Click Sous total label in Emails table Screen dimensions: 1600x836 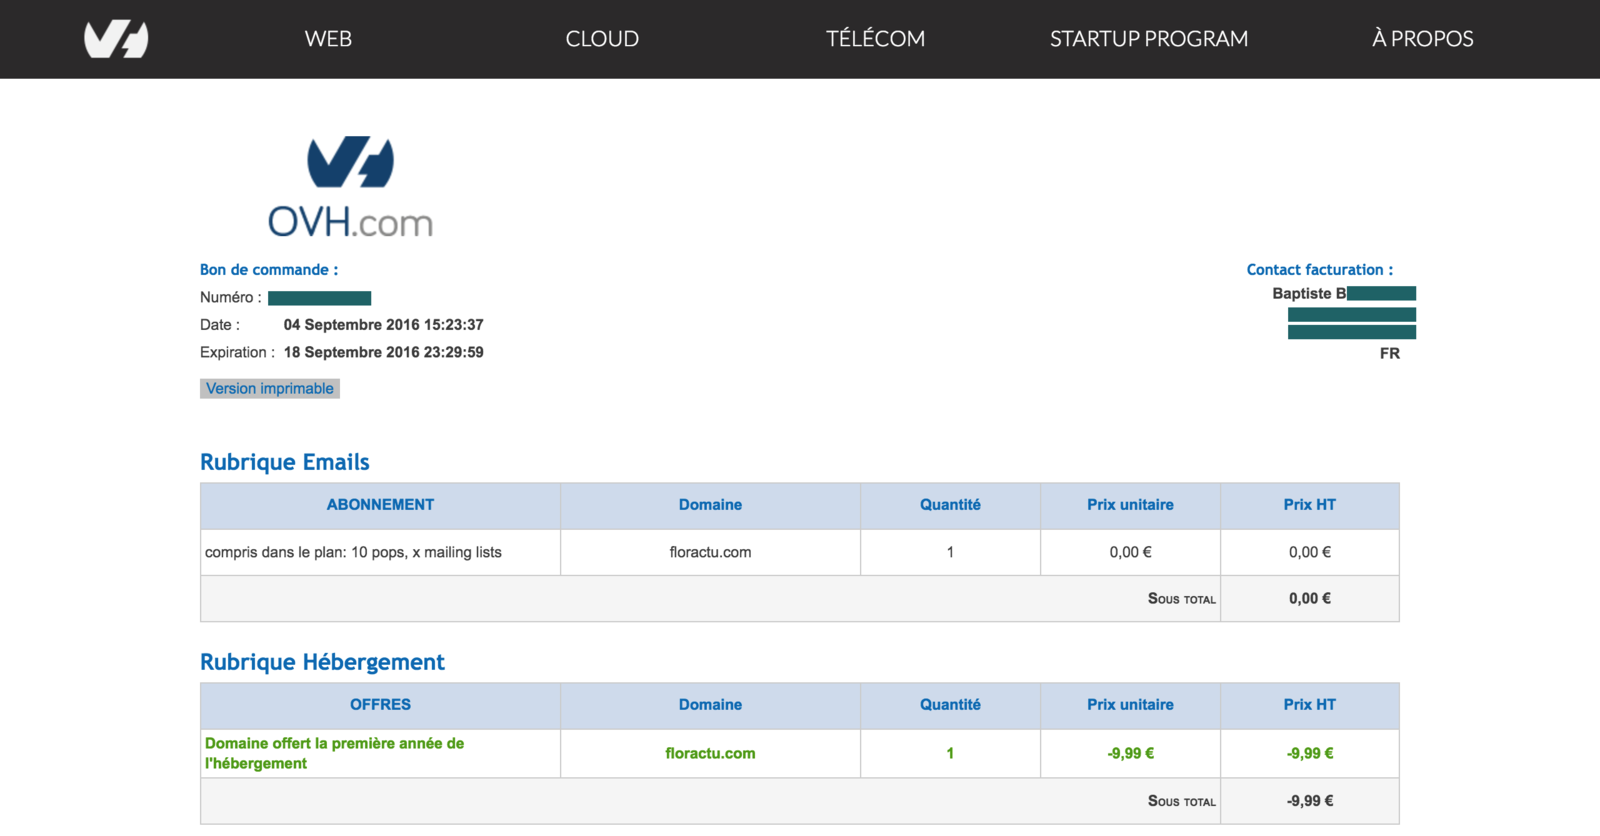pos(1181,599)
